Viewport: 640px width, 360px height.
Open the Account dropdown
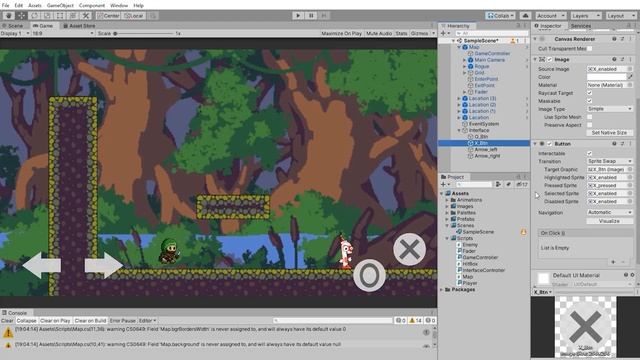click(x=551, y=16)
